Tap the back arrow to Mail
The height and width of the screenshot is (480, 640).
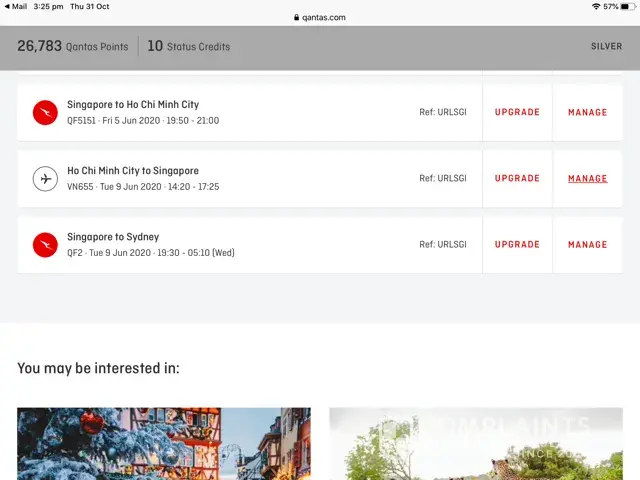coord(6,6)
